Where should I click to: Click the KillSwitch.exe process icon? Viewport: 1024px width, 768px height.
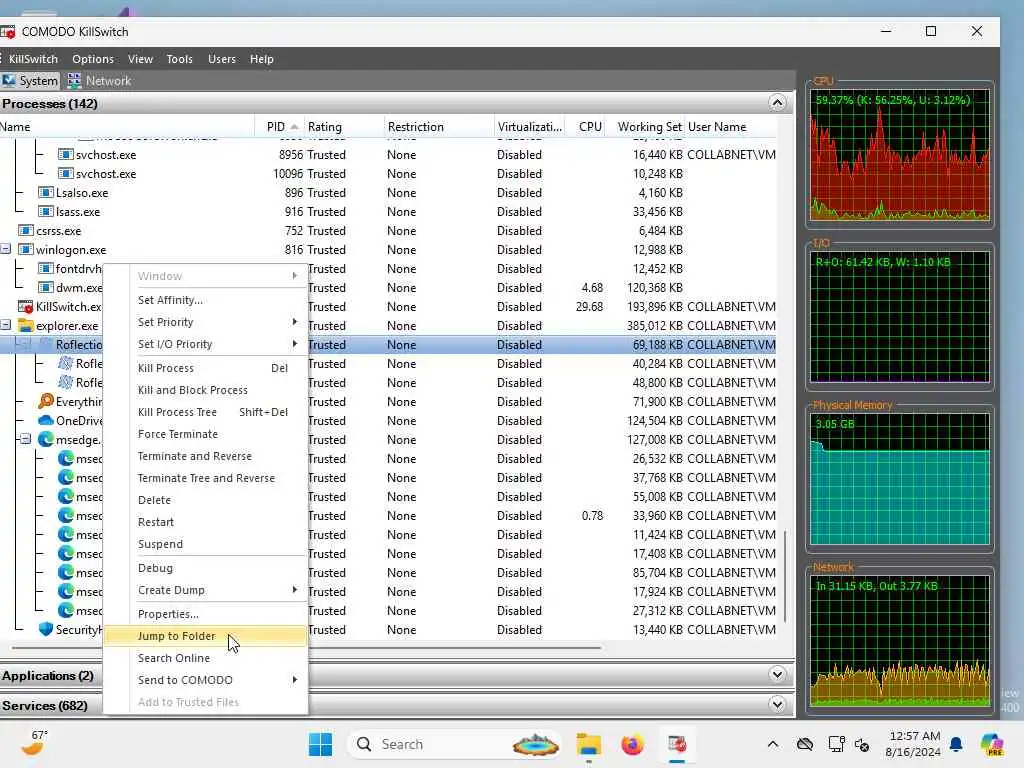25,306
